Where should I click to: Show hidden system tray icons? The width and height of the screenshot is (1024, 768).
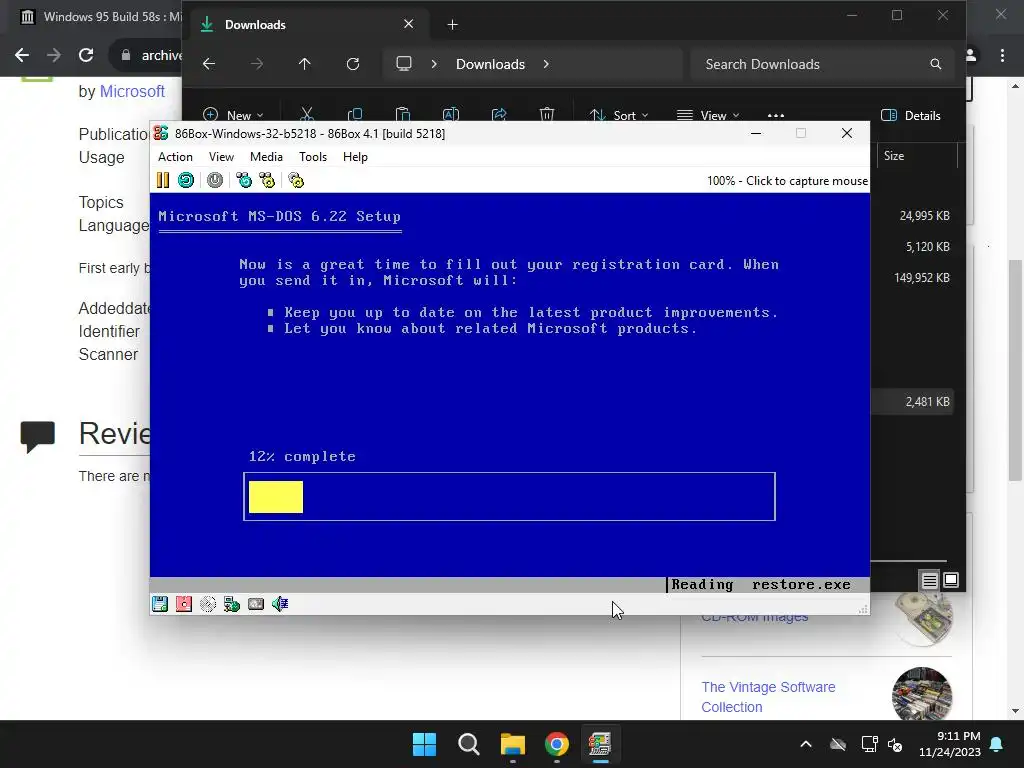click(x=806, y=744)
